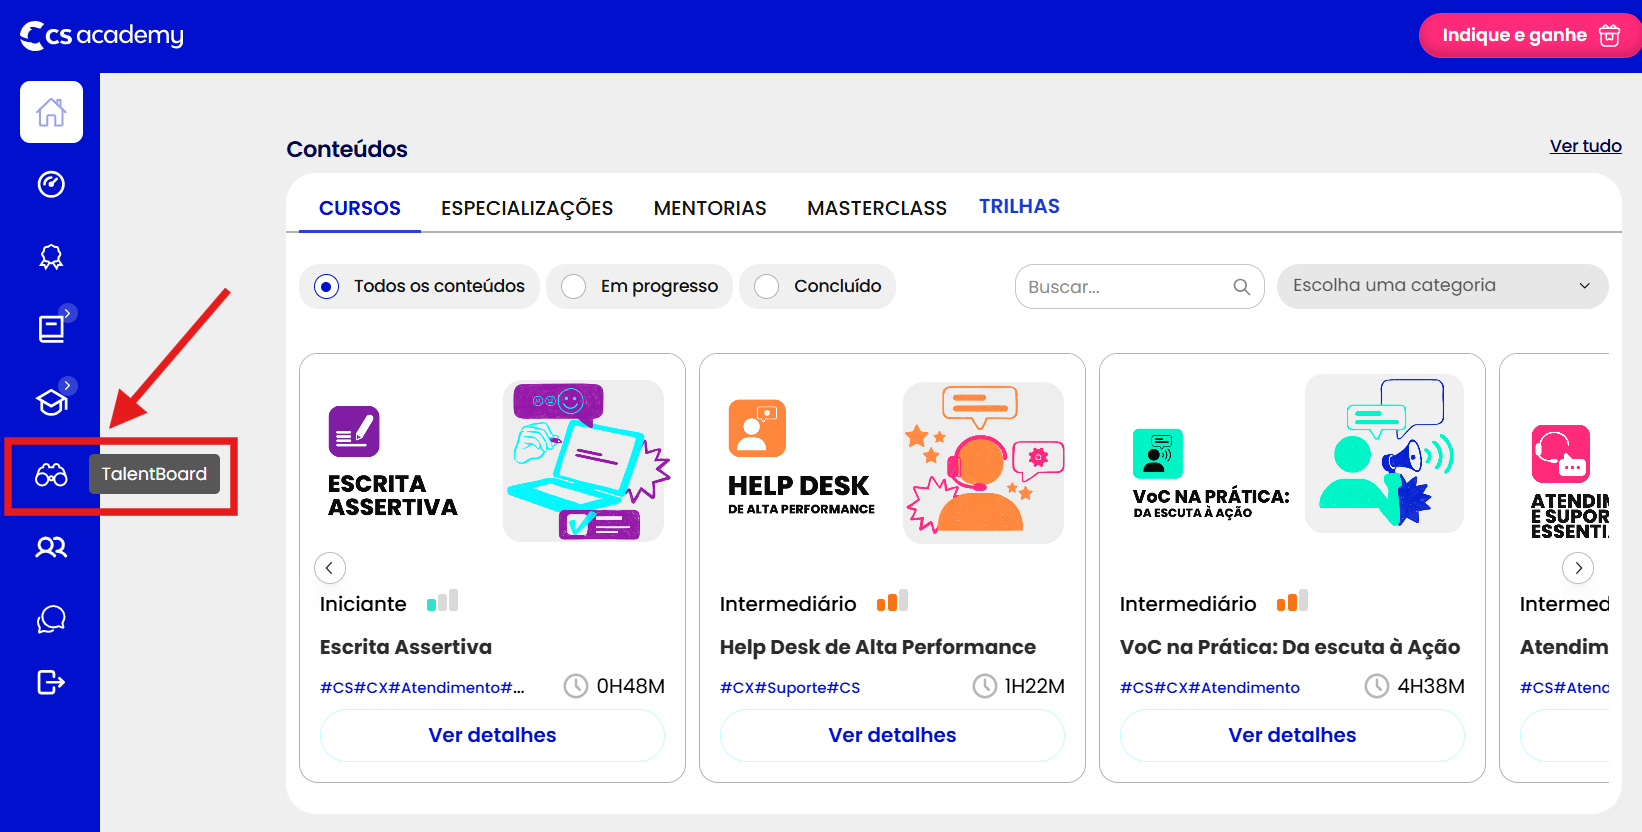The image size is (1642, 832).
Task: Switch to the ESPECIALIZAÇÕES tab
Action: coord(527,208)
